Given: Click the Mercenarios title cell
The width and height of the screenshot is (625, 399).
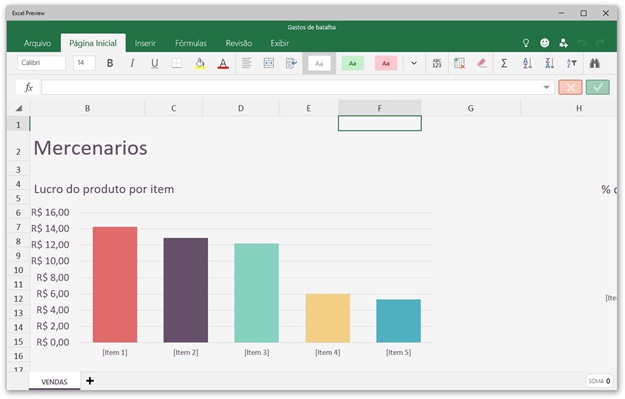Looking at the screenshot, I should coord(90,148).
